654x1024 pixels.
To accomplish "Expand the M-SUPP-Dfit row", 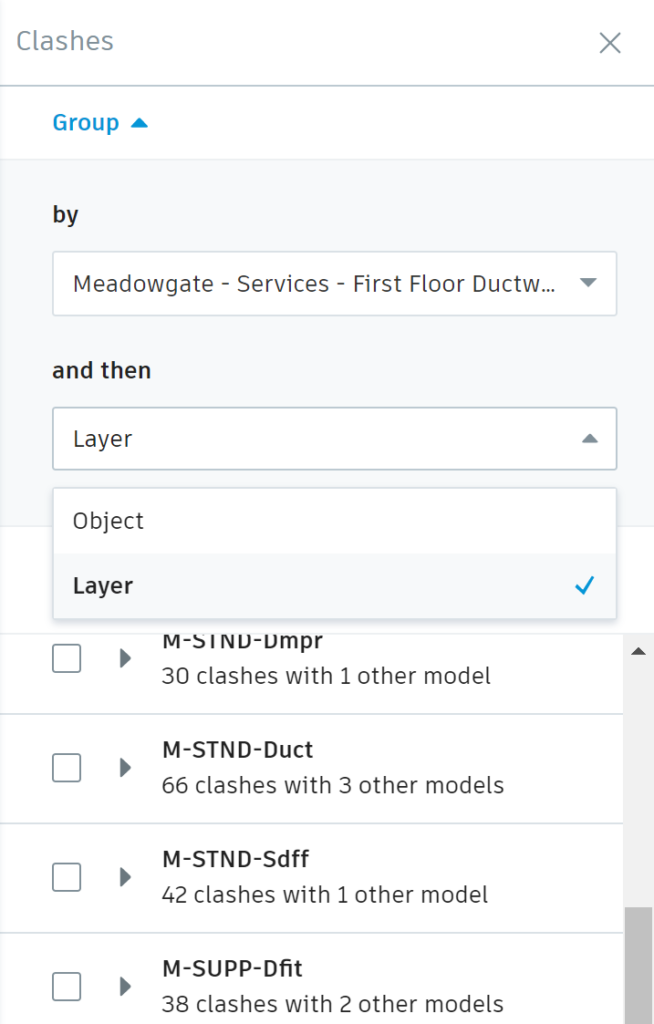I will pos(125,986).
